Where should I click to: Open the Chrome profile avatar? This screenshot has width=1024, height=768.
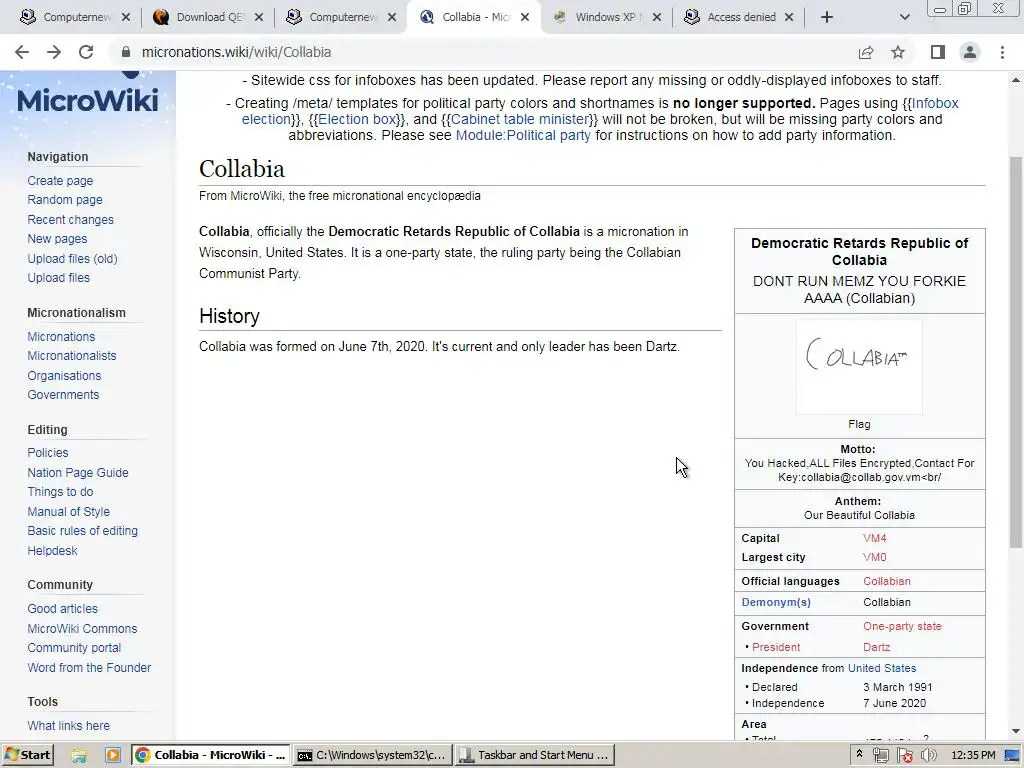coord(970,52)
